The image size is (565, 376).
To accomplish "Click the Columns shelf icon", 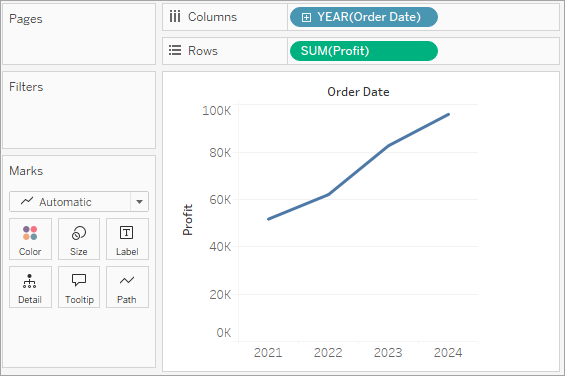I will point(175,17).
